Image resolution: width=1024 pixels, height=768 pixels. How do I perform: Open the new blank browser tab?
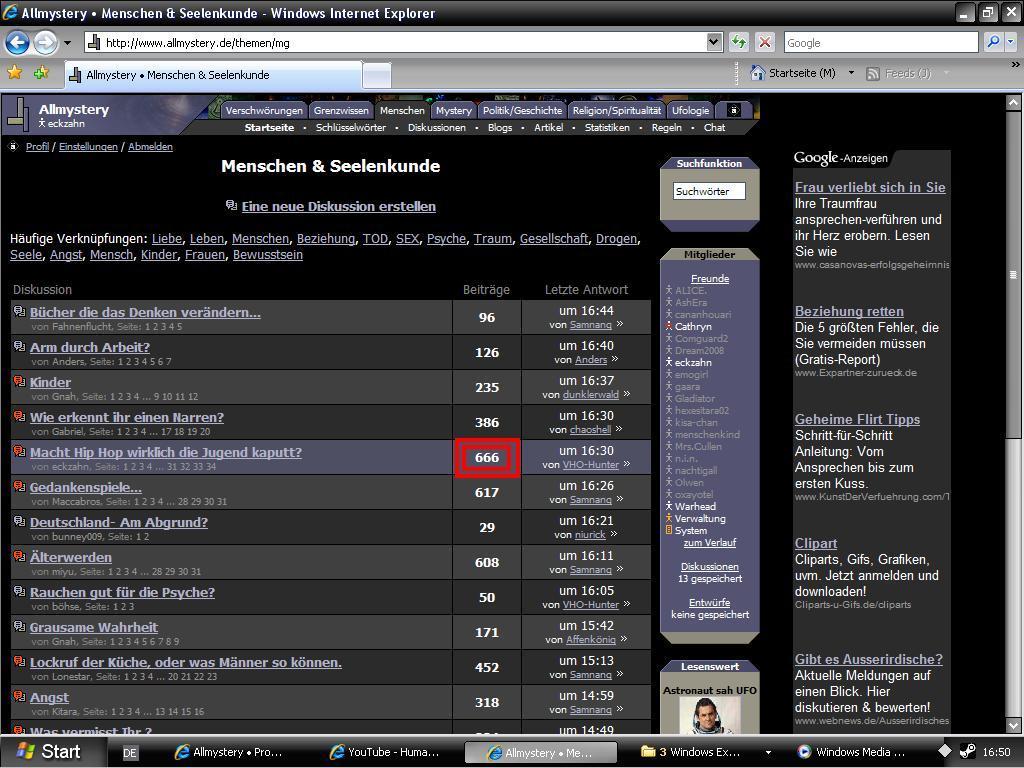coord(376,75)
